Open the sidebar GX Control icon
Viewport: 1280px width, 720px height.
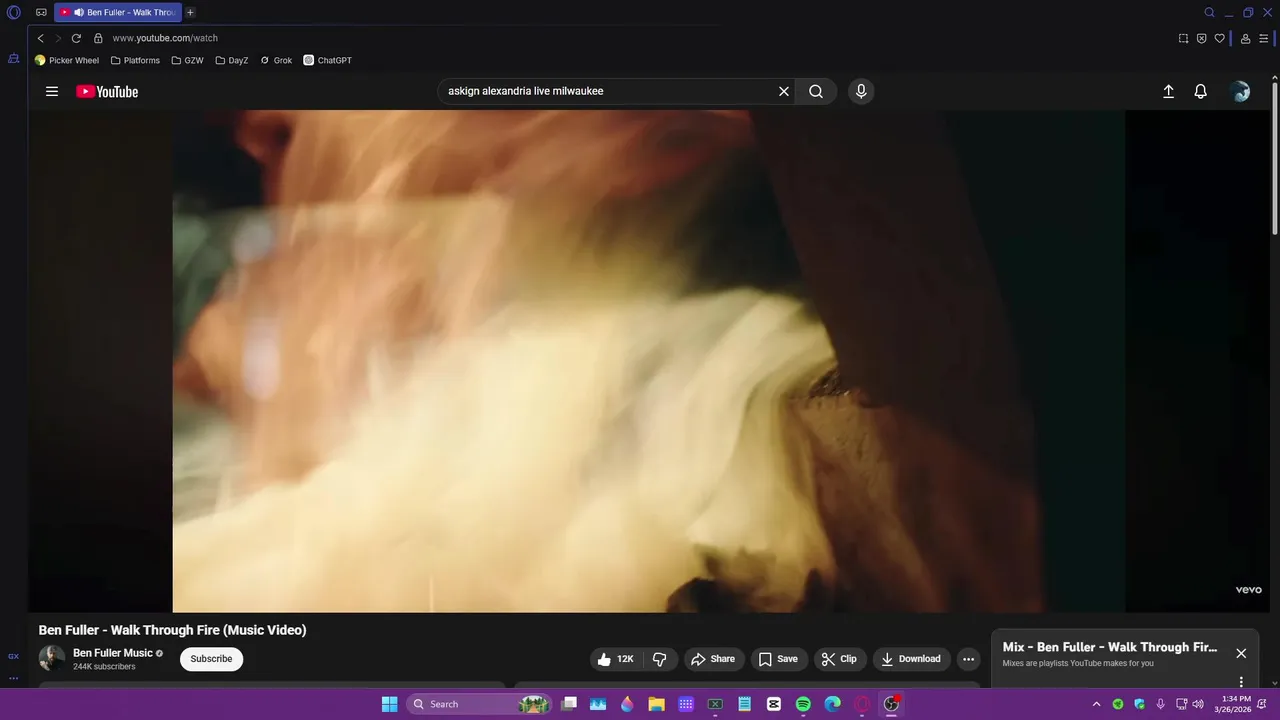(x=13, y=656)
